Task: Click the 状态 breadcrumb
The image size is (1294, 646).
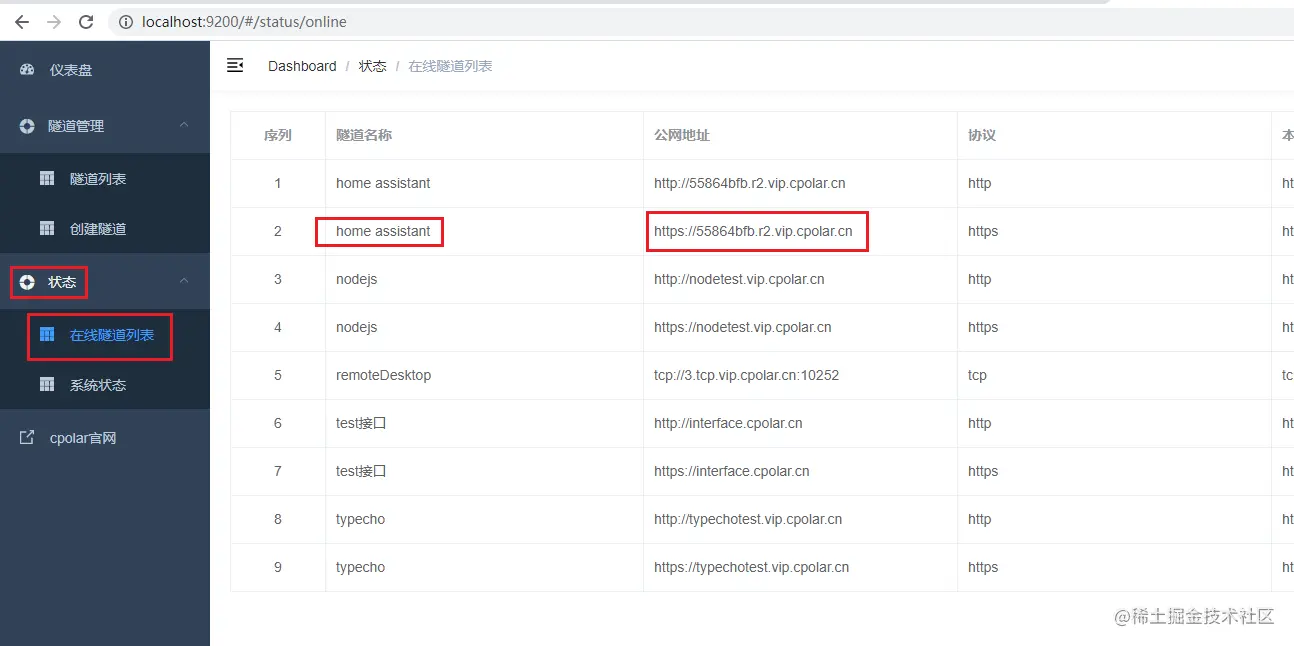Action: click(373, 66)
